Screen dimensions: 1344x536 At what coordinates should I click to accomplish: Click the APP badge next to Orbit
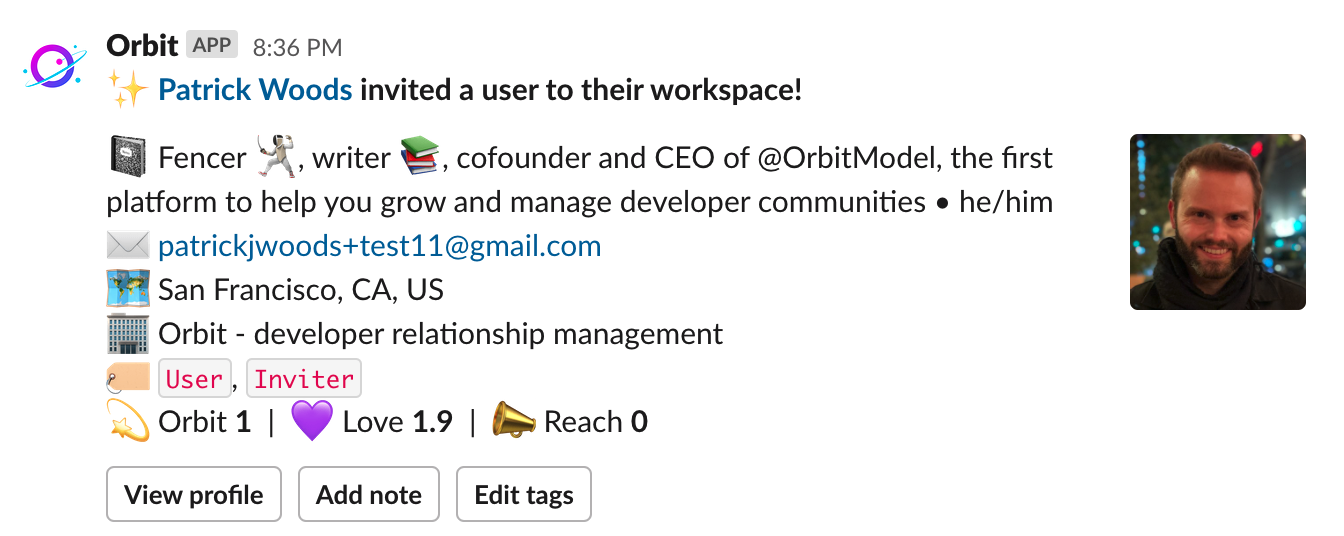212,45
